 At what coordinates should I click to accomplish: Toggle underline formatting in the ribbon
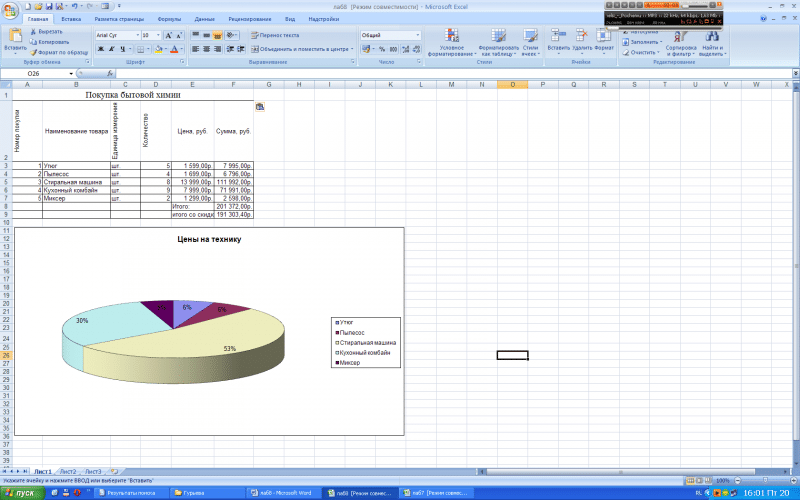[x=122, y=49]
